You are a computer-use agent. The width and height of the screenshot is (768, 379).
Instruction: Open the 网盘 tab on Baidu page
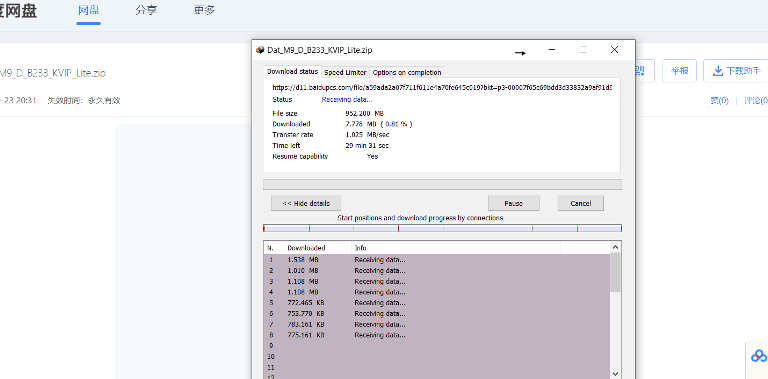coord(89,10)
